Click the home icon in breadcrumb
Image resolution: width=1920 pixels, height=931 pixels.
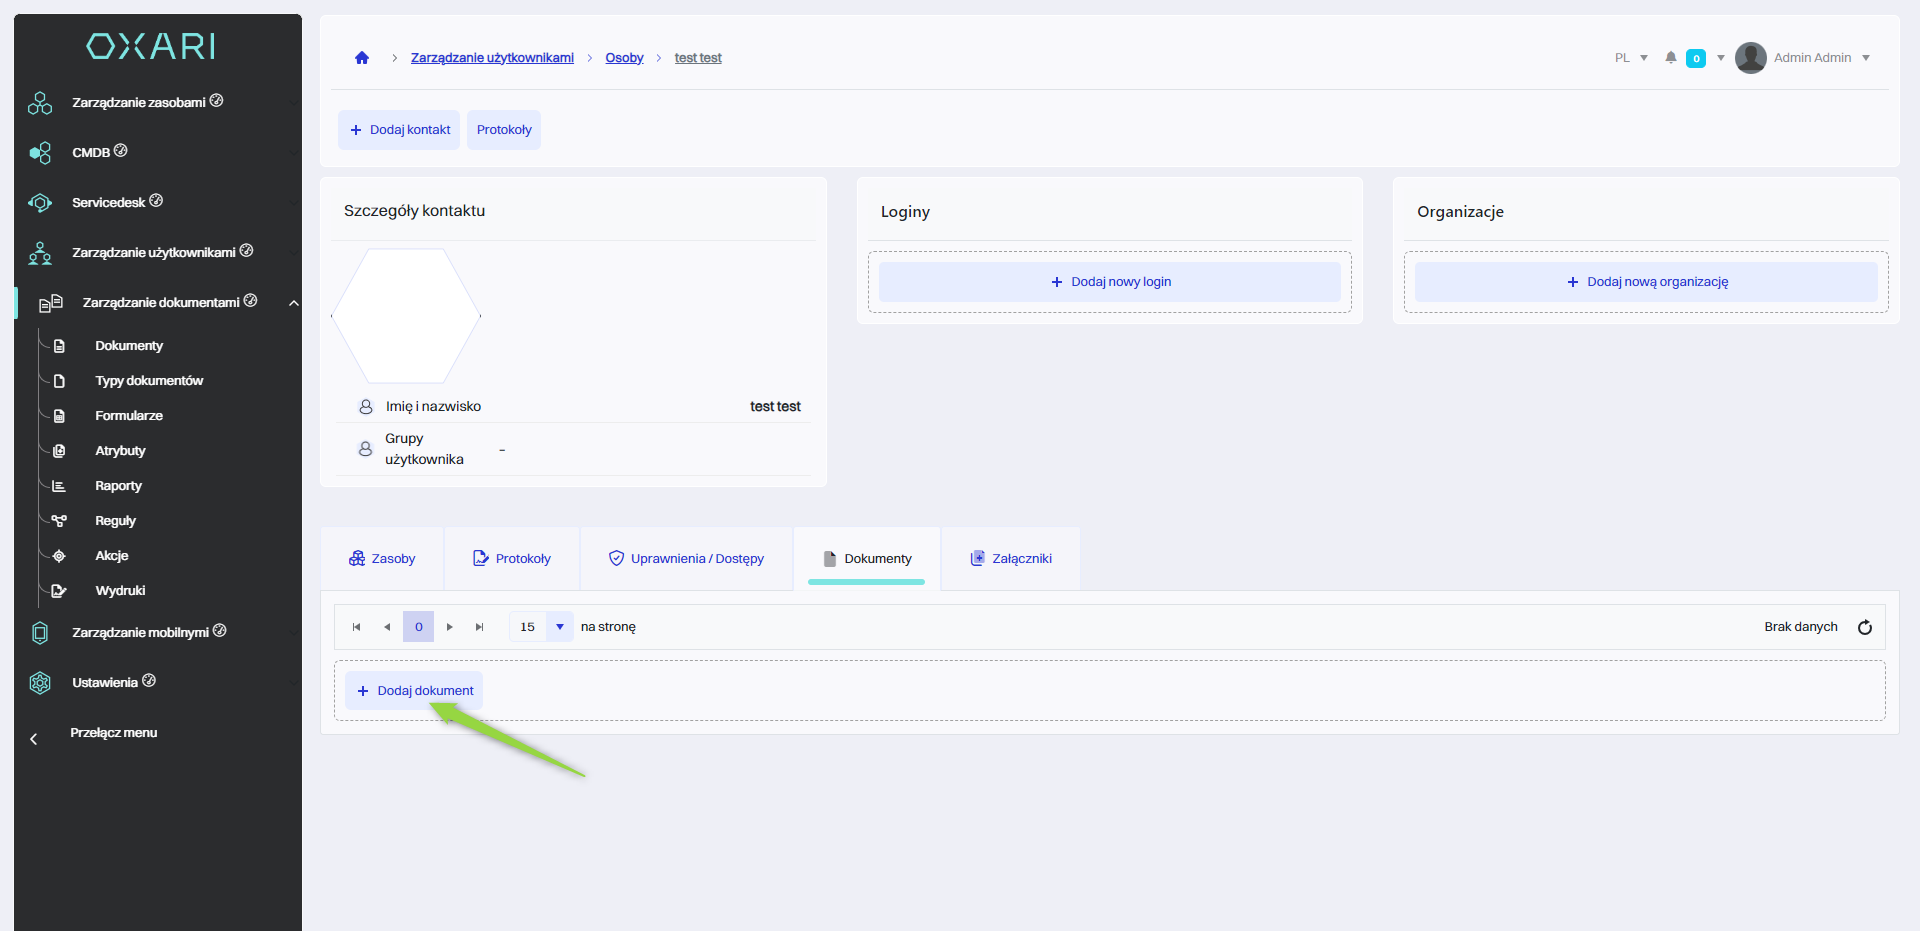pos(362,58)
